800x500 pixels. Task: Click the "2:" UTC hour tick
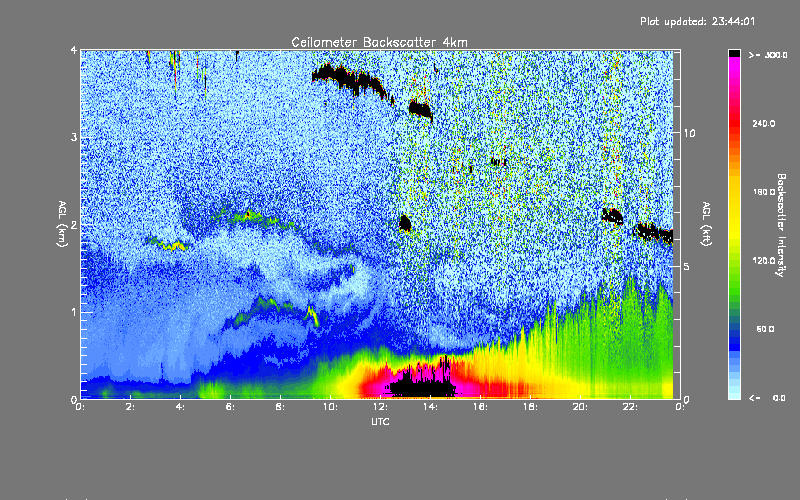point(131,407)
